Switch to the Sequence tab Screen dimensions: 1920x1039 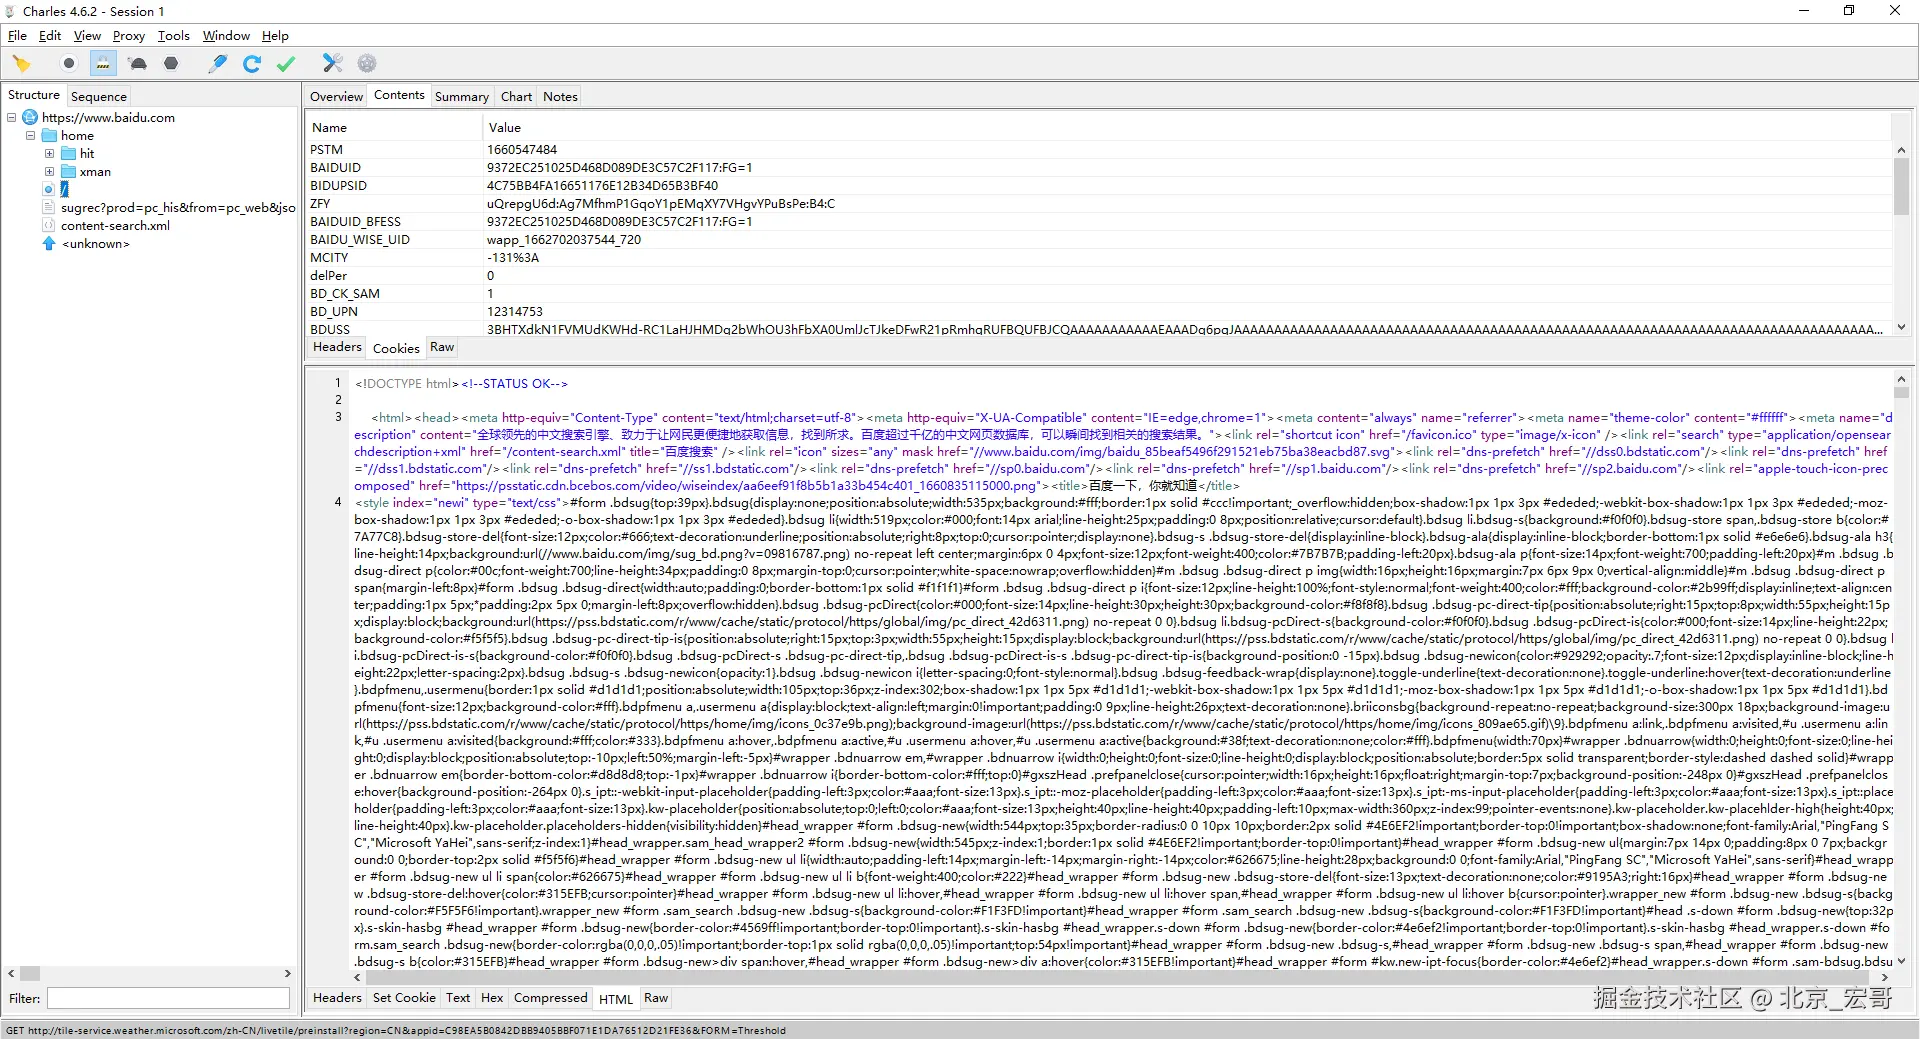[99, 97]
